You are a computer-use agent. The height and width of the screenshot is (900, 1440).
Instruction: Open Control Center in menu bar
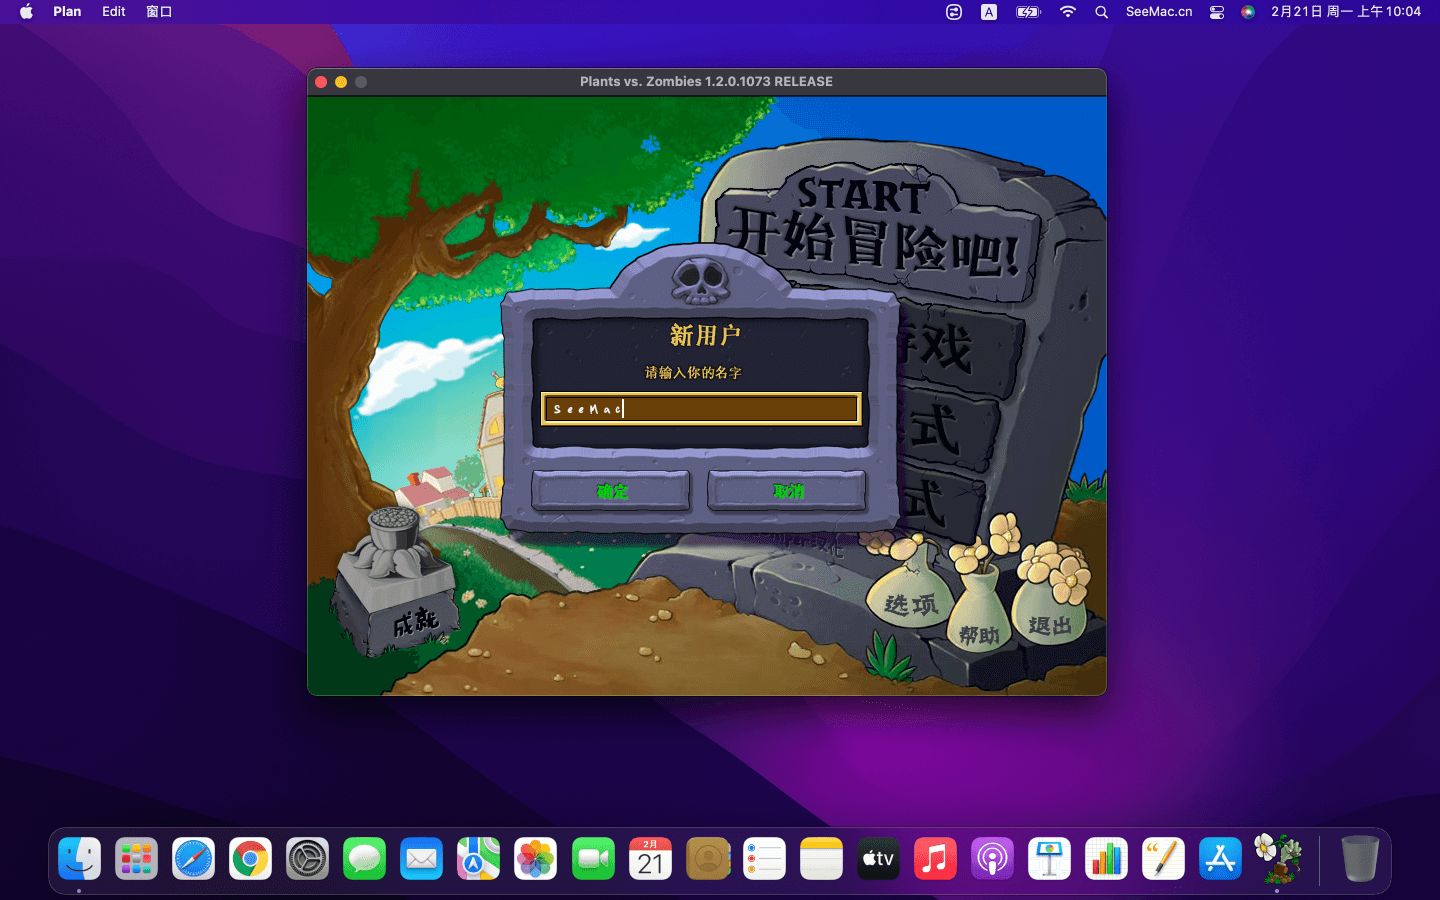1216,12
